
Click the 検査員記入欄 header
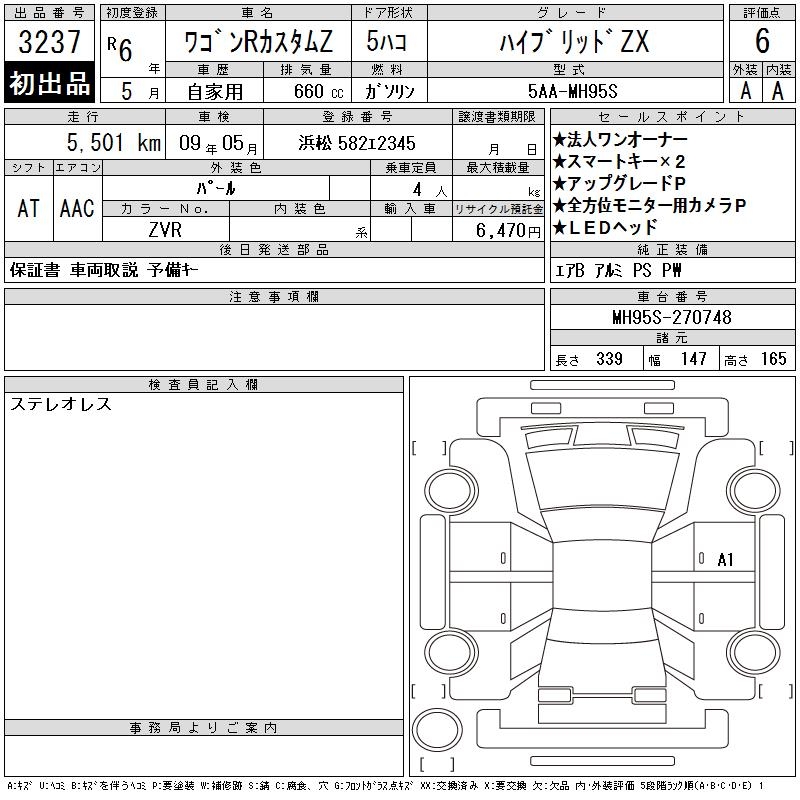point(204,384)
